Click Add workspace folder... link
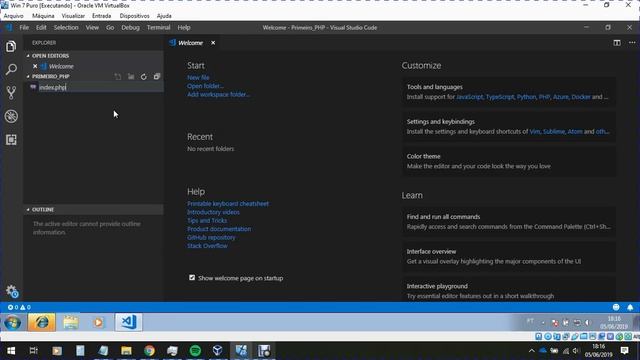This screenshot has height=360, width=640. (x=218, y=94)
